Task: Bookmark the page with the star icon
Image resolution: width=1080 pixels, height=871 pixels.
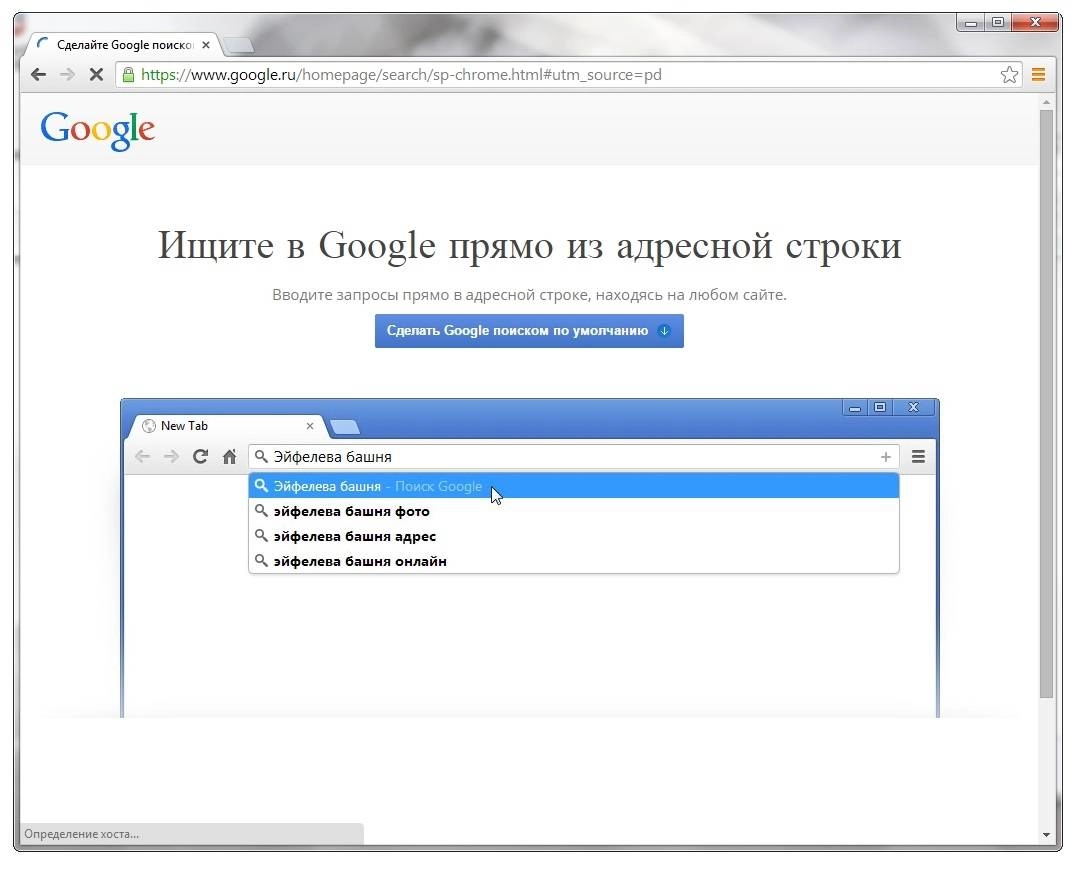Action: 1009,74
